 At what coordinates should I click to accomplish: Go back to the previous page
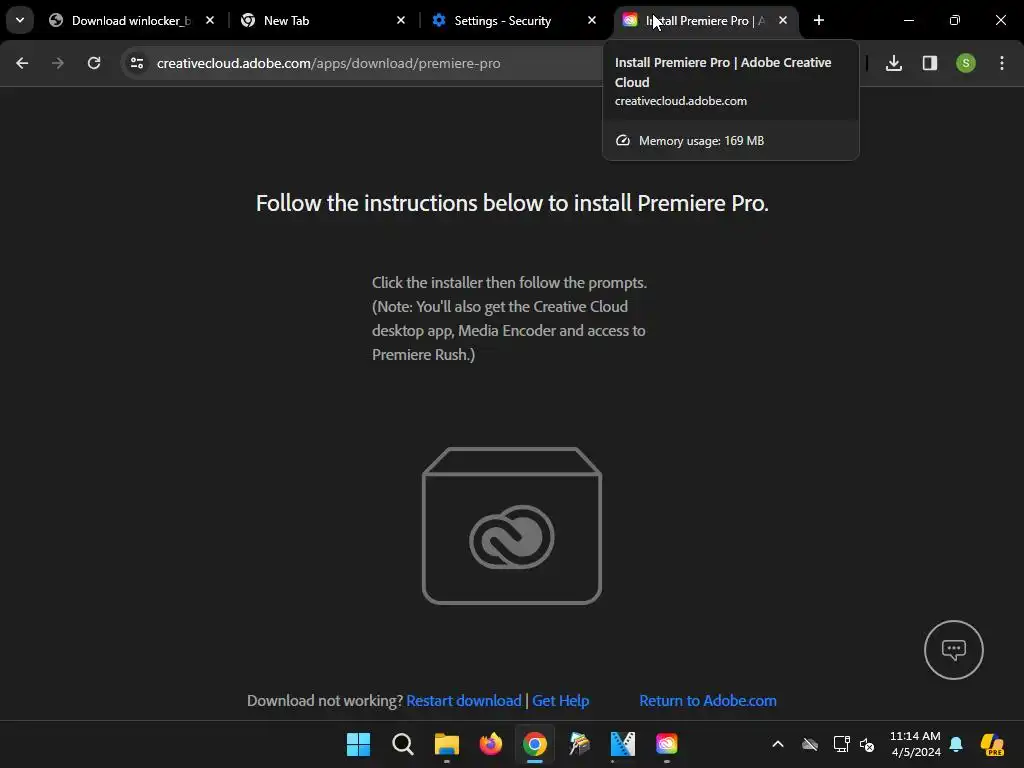(22, 63)
